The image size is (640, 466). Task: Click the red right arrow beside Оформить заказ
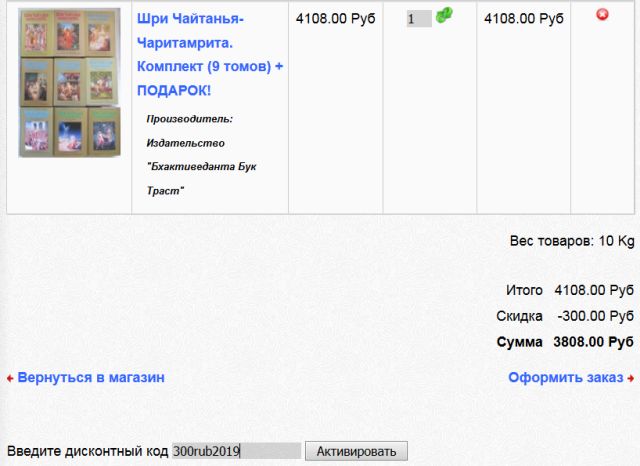coord(631,379)
